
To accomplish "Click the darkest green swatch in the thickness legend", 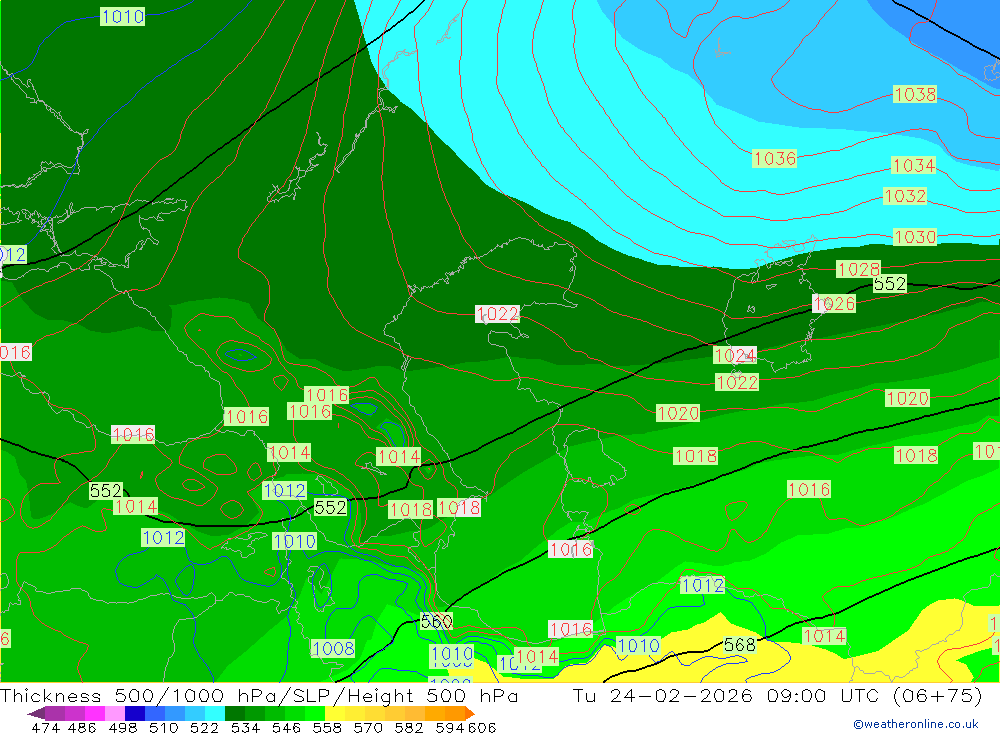I will (235, 713).
